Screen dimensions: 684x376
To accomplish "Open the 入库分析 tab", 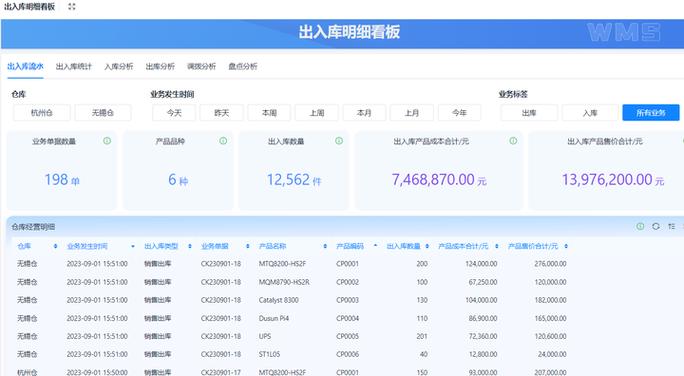I will tap(119, 66).
